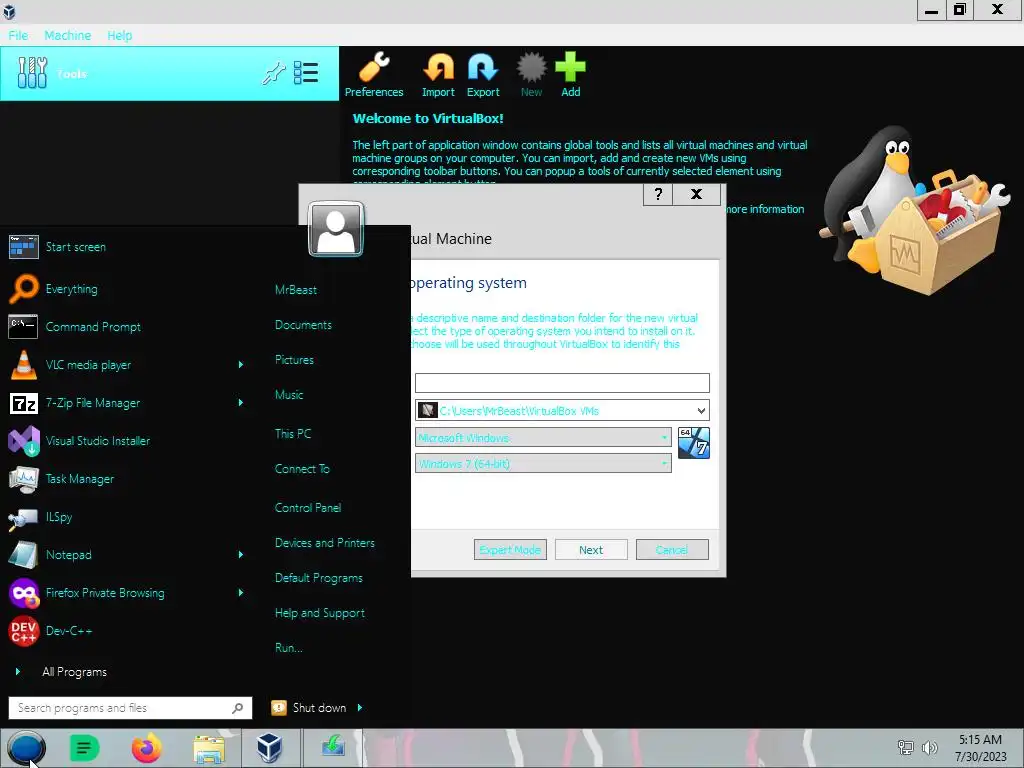Click the Export appliance icon
This screenshot has height=768, width=1024.
point(483,74)
